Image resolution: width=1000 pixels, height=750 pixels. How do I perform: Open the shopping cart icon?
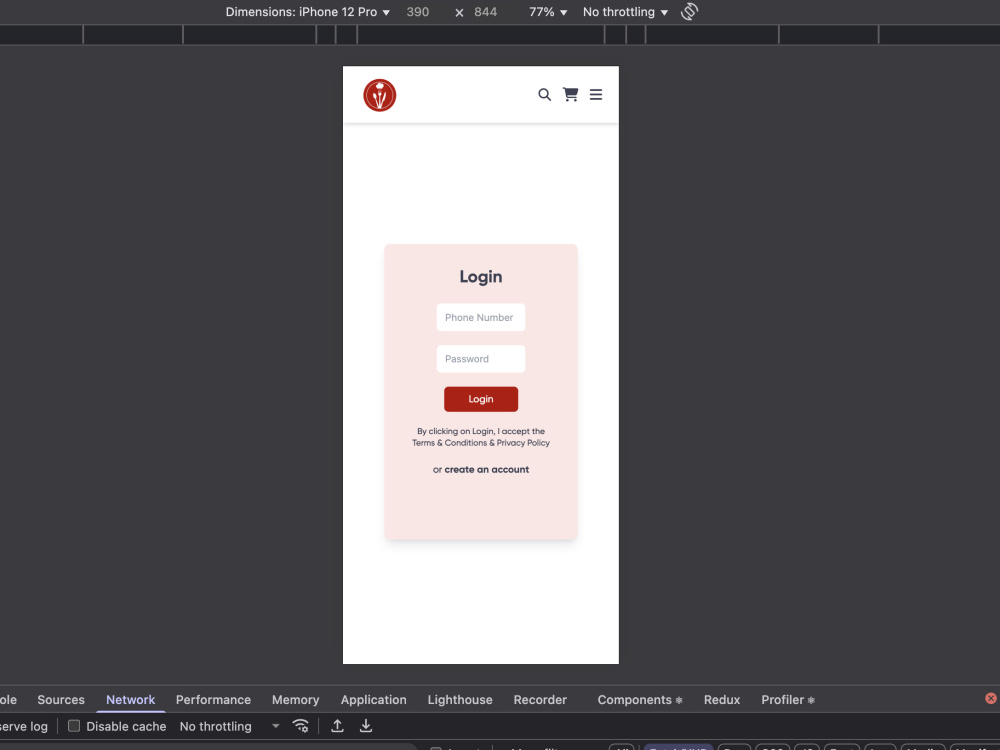pos(570,94)
